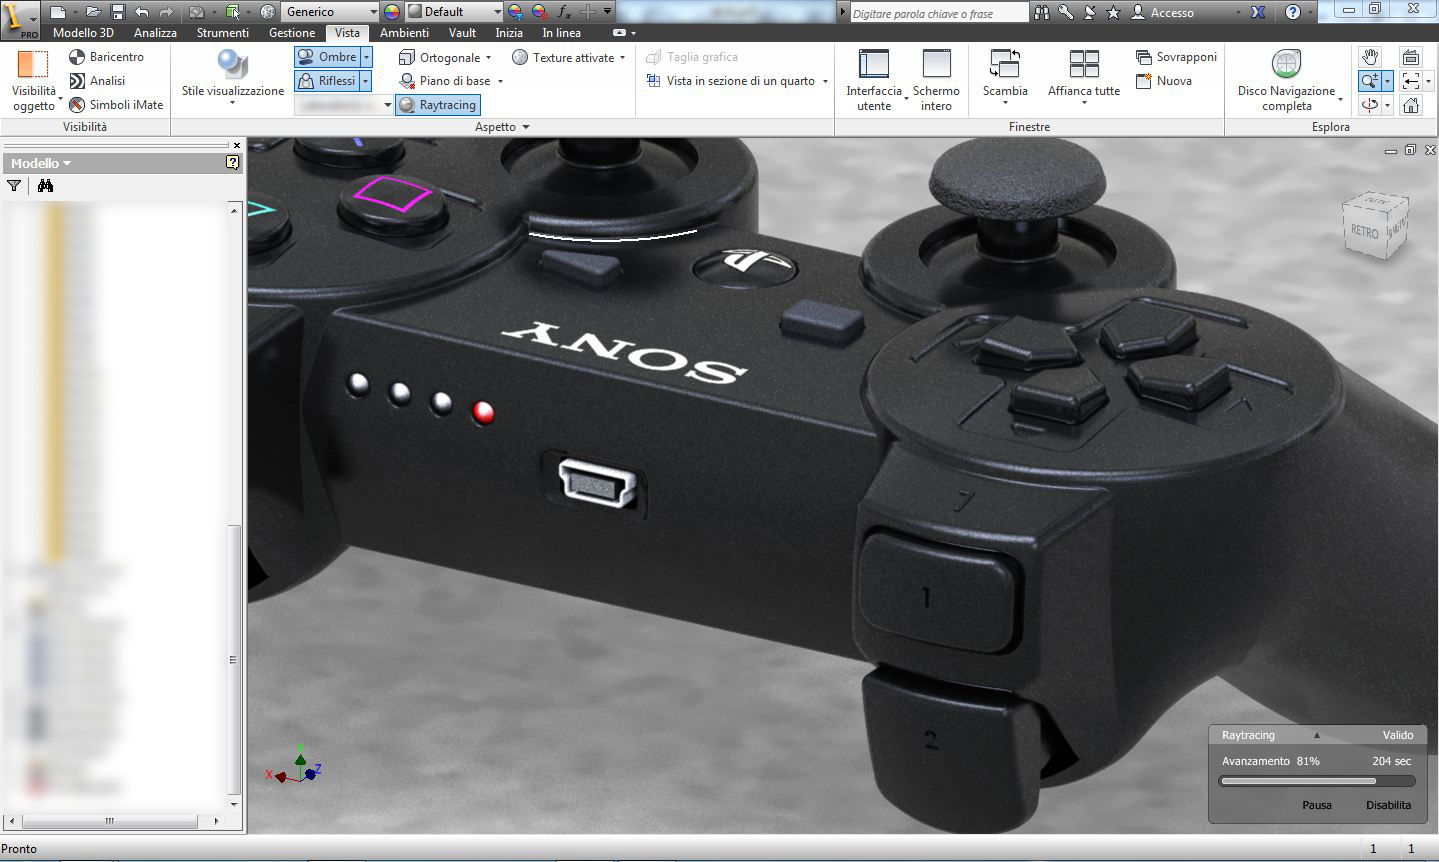Click the Adjust appearance icon
The width and height of the screenshot is (1439, 862).
pyautogui.click(x=515, y=12)
